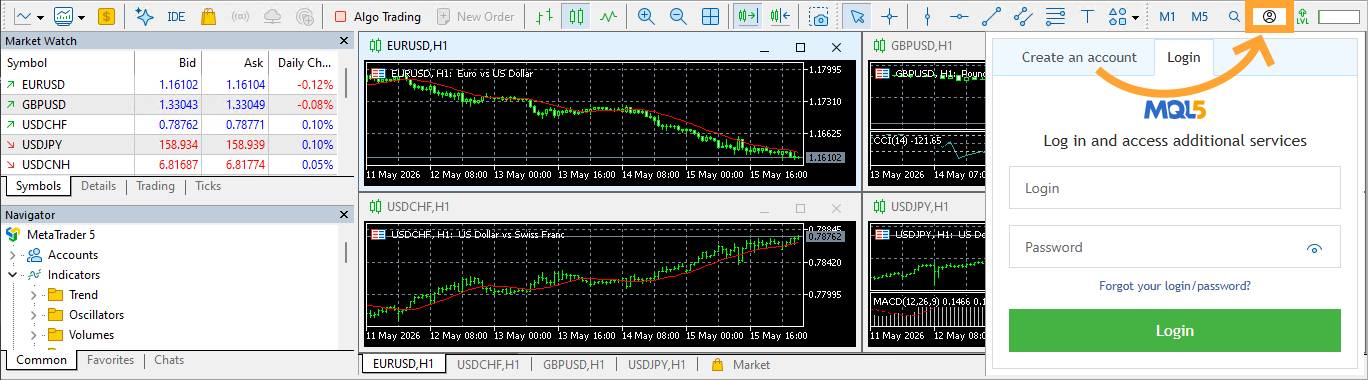
Task: Expand the Volumes folder
Action: coord(33,335)
